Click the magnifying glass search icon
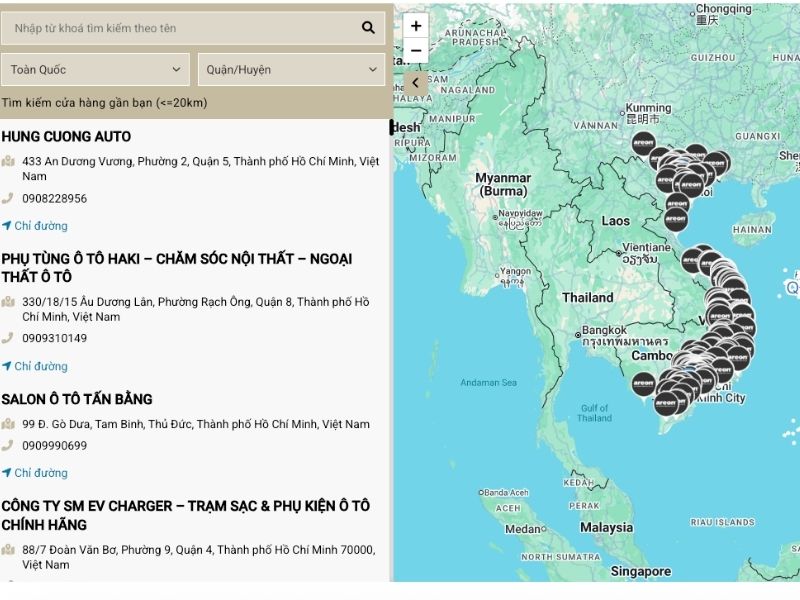Screen dimensions: 800x600 368,28
